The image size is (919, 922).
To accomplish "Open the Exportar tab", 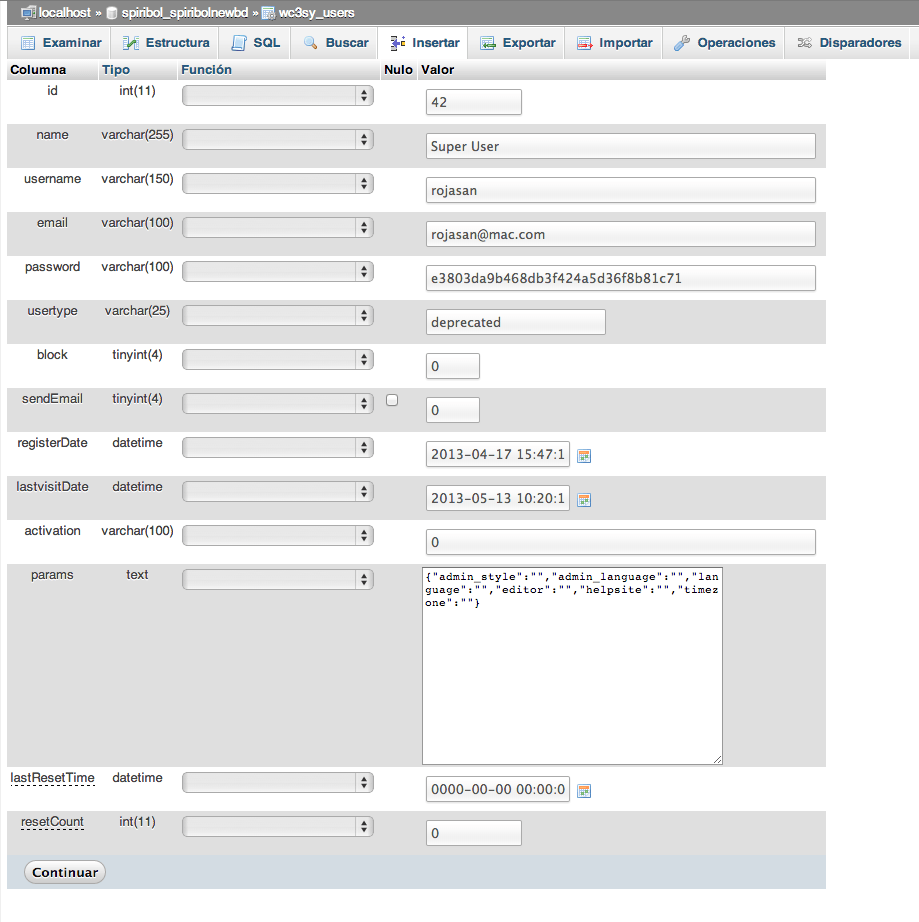I will tap(517, 43).
